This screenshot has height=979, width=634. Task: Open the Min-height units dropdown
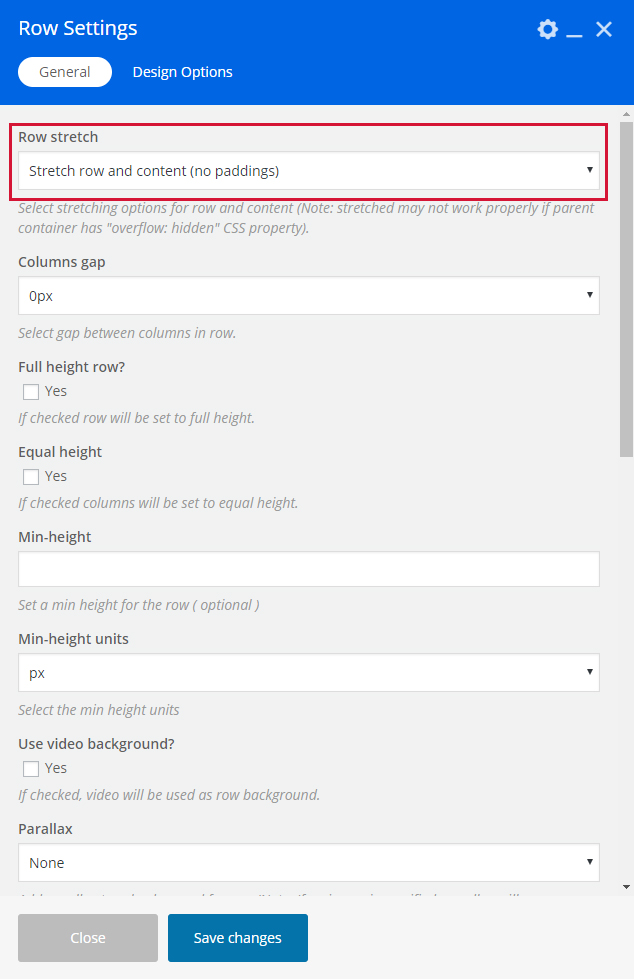[308, 673]
